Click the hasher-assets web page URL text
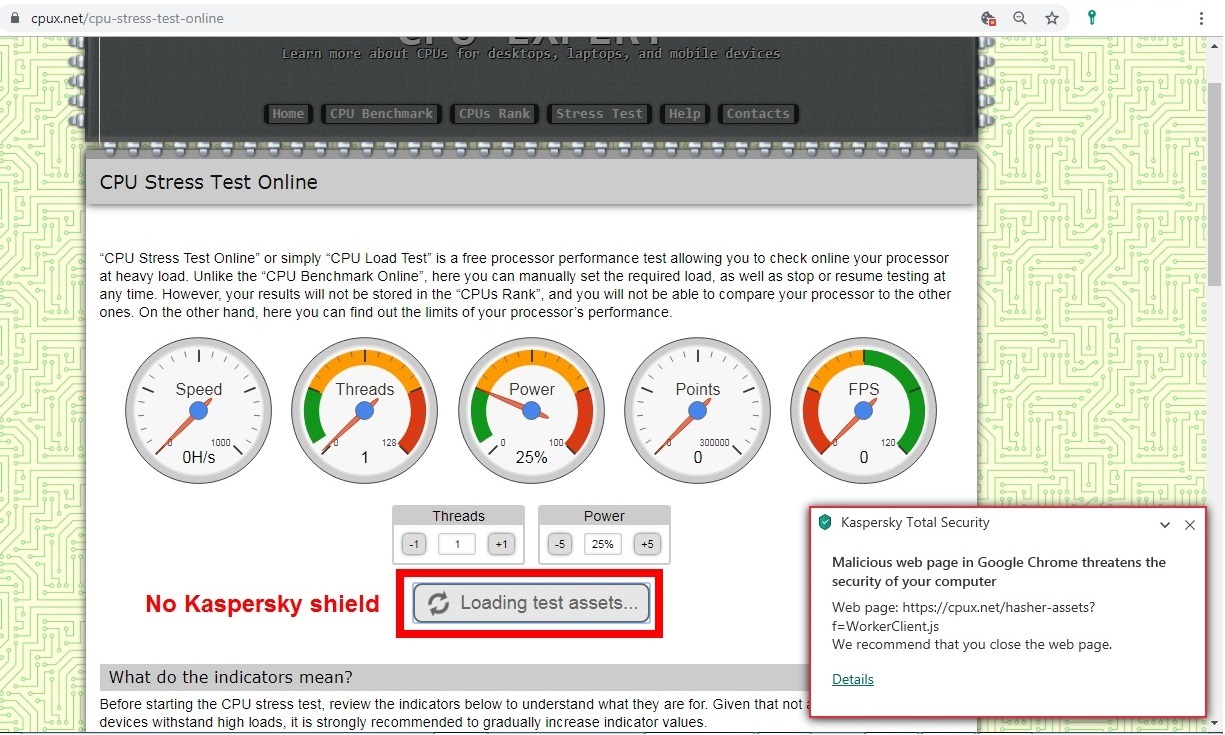 (x=964, y=616)
